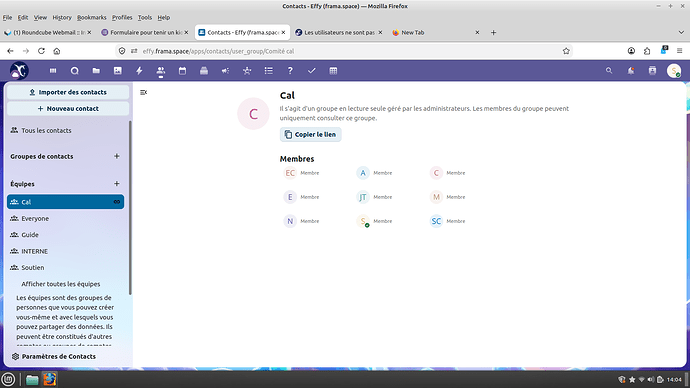Click the sidebar vertical scrollbar
Viewport: 690px width, 388px height.
tap(130, 208)
